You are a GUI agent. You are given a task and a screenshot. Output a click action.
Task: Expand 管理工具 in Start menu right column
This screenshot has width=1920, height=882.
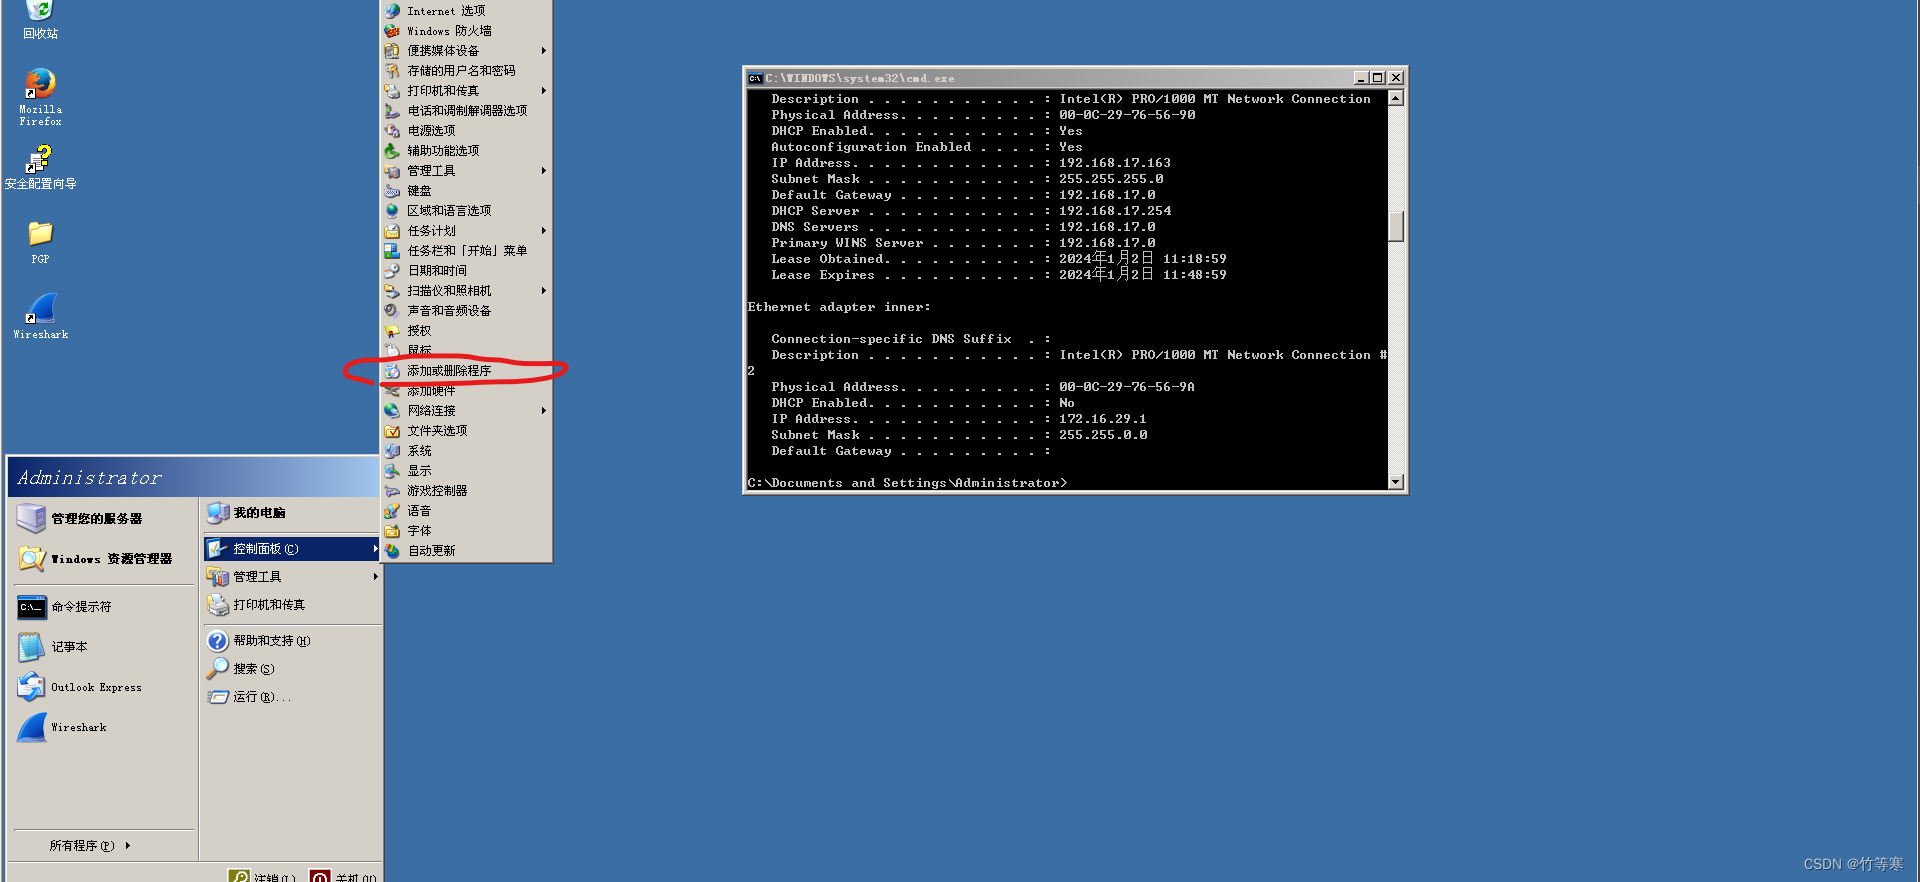pos(292,576)
